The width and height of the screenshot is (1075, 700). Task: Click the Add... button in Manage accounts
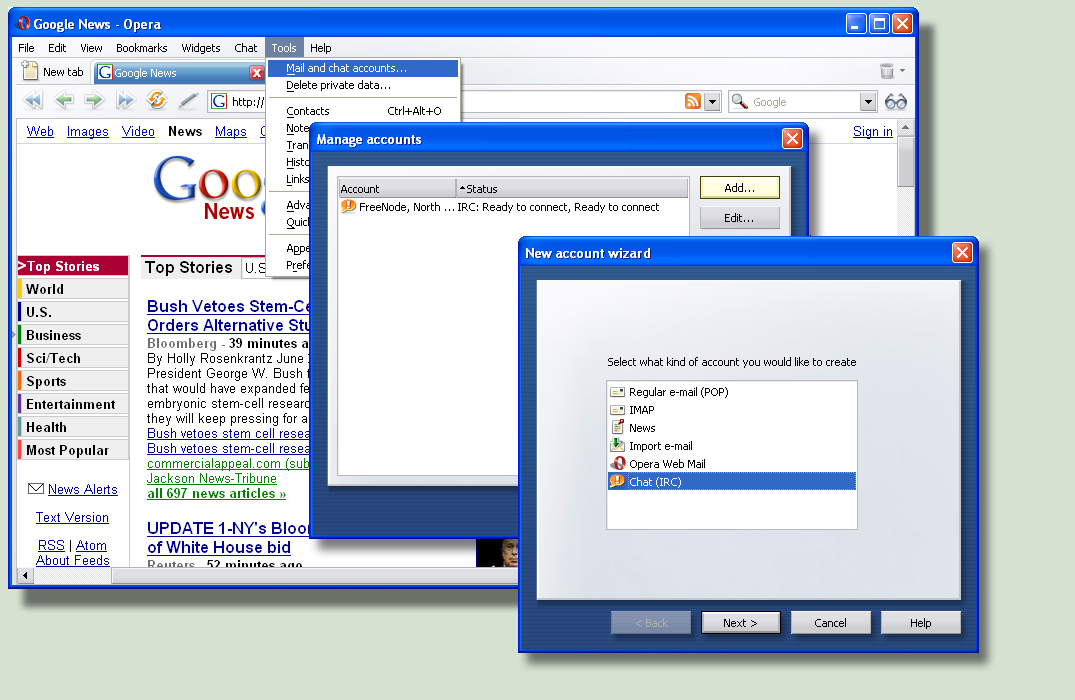[x=739, y=187]
